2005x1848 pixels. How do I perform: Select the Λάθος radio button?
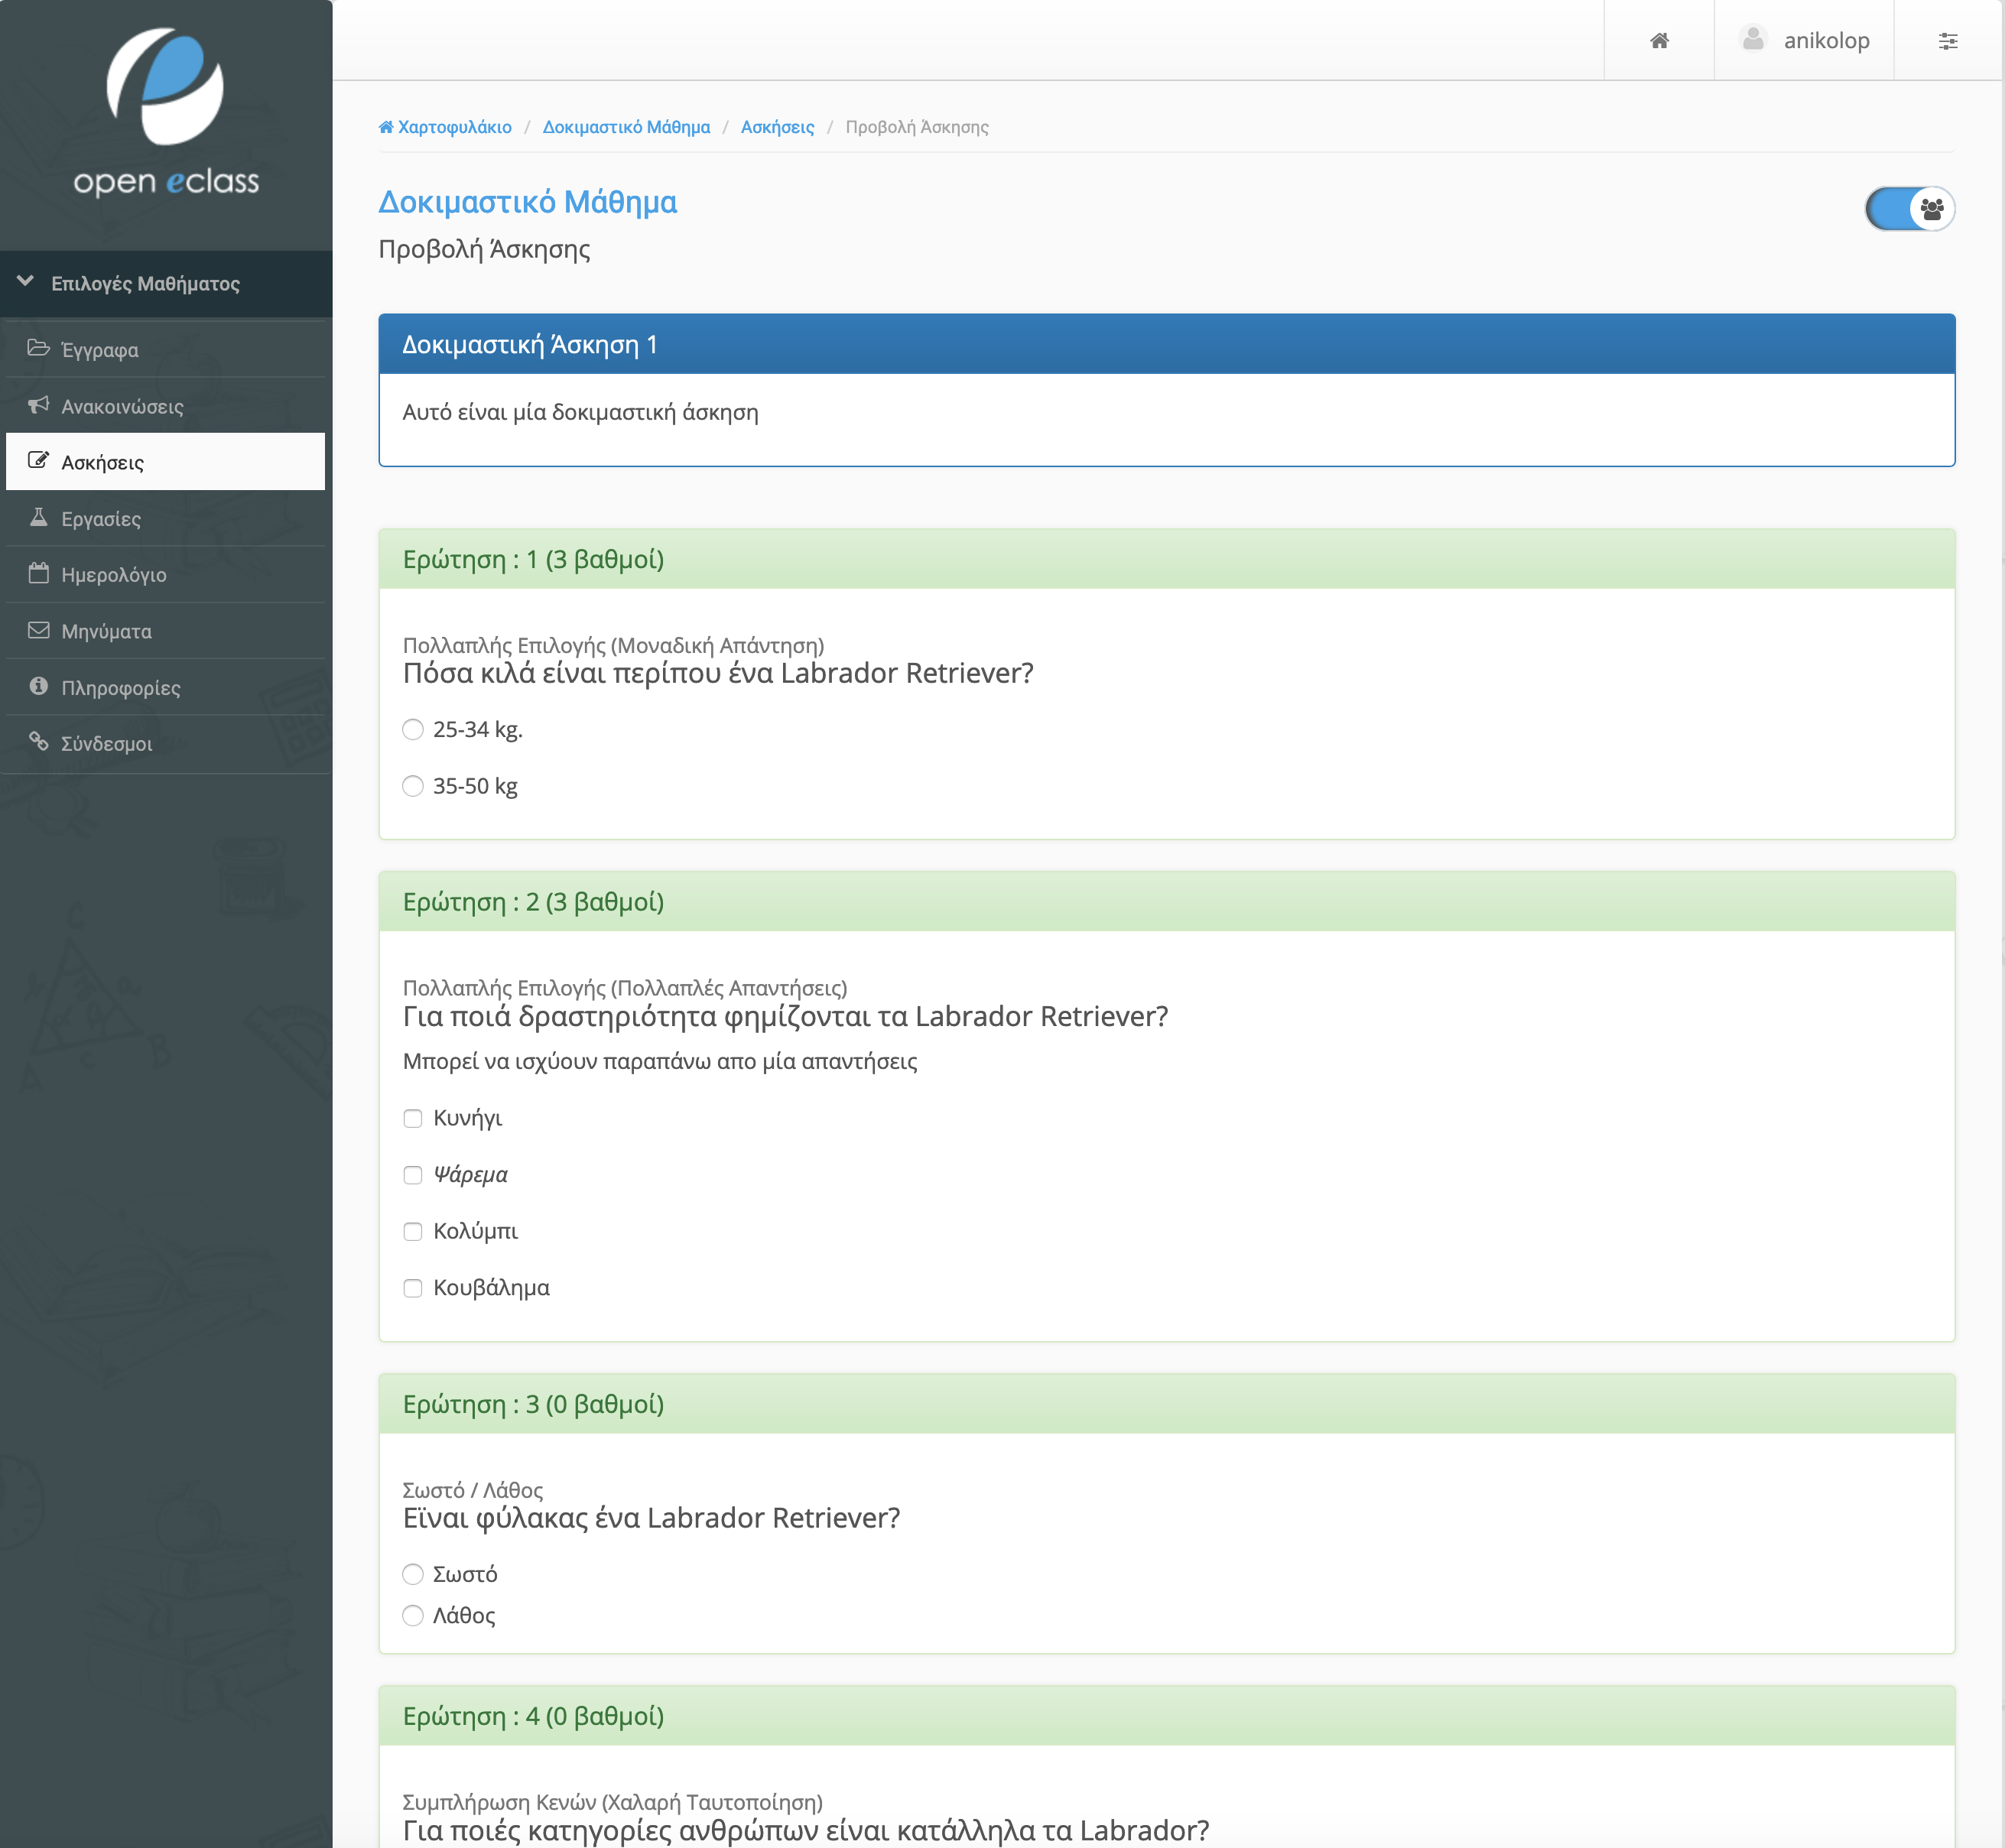click(x=413, y=1616)
